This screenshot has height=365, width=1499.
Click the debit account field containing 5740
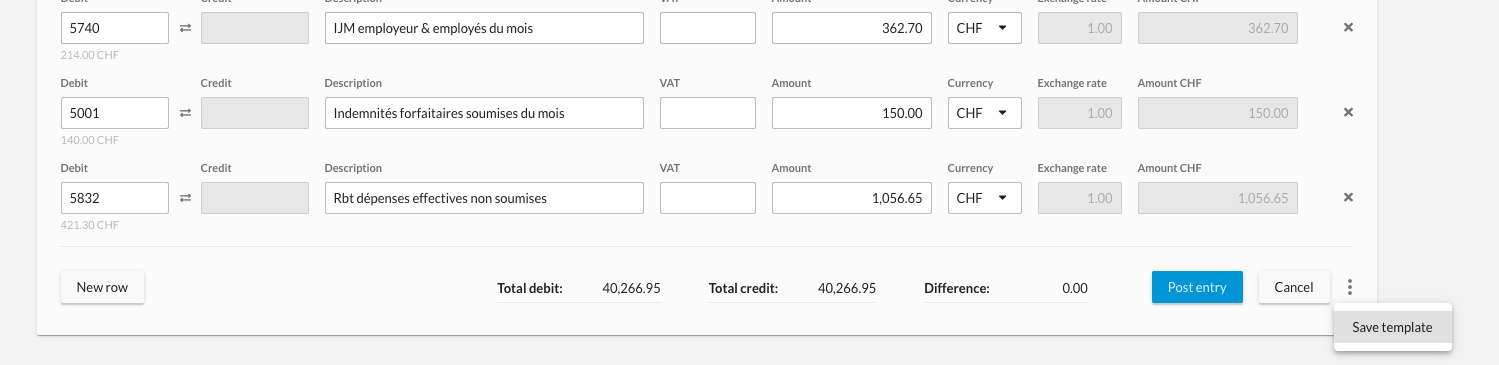115,28
